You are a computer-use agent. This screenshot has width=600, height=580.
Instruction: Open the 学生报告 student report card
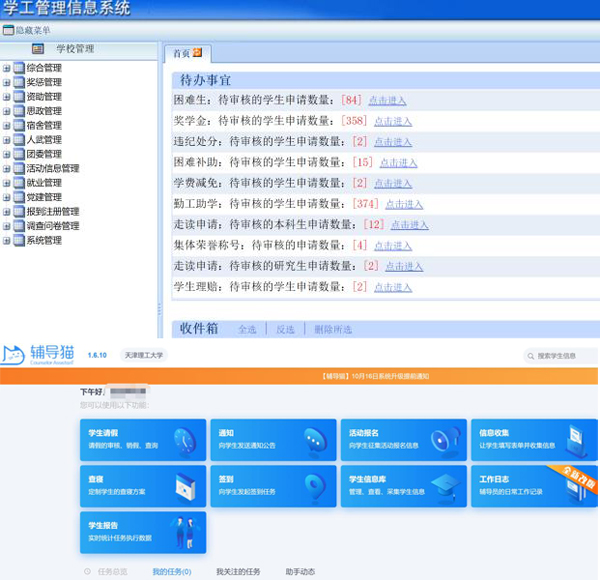click(x=141, y=532)
